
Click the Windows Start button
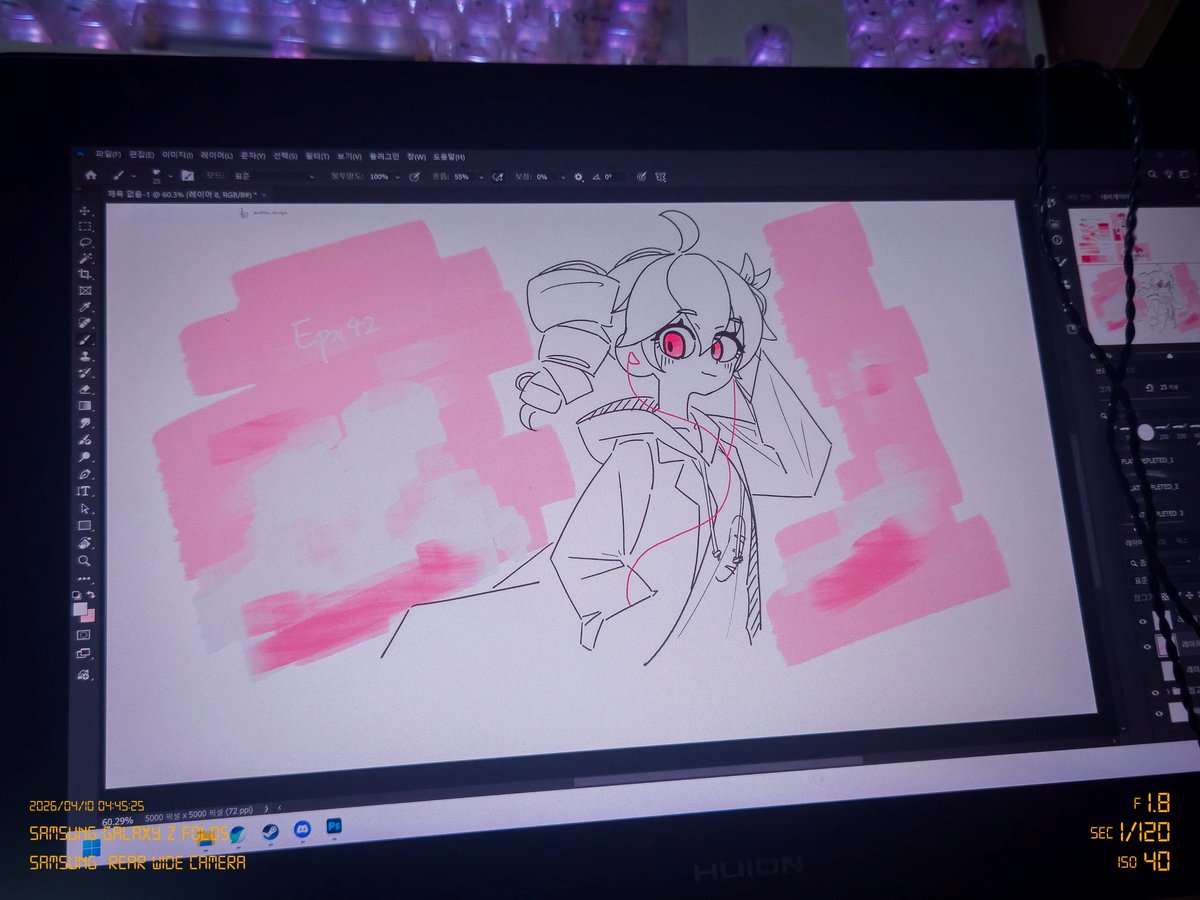pyautogui.click(x=90, y=847)
